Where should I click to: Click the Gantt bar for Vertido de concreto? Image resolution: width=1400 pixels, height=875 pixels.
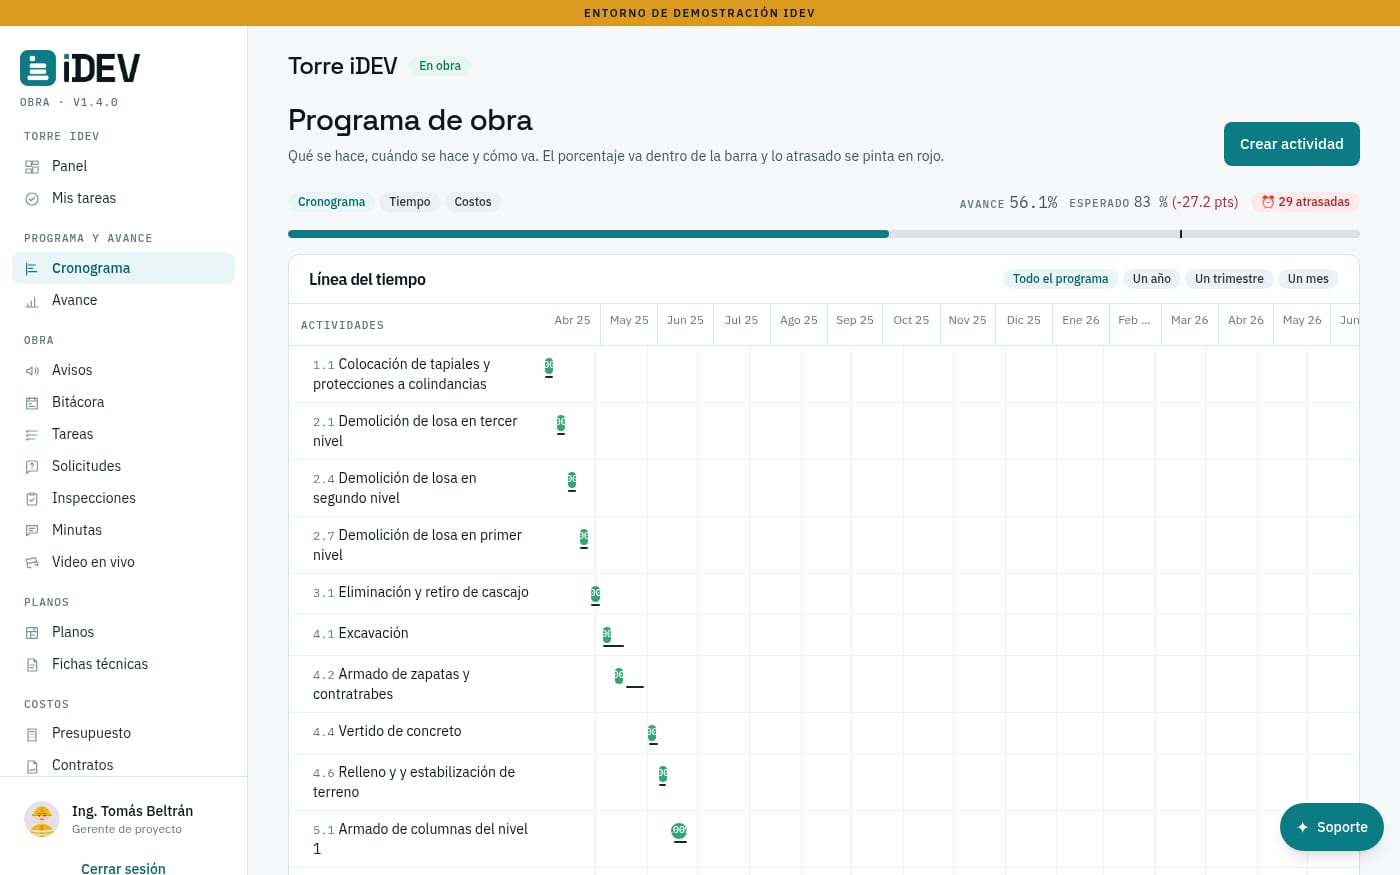652,733
